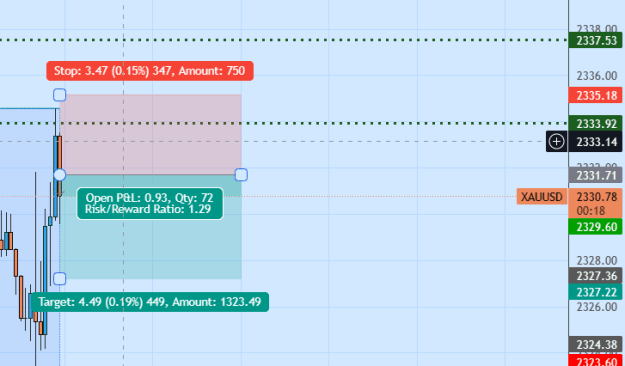
Task: Click the plus icon beside 2333.14 price
Action: [x=556, y=142]
